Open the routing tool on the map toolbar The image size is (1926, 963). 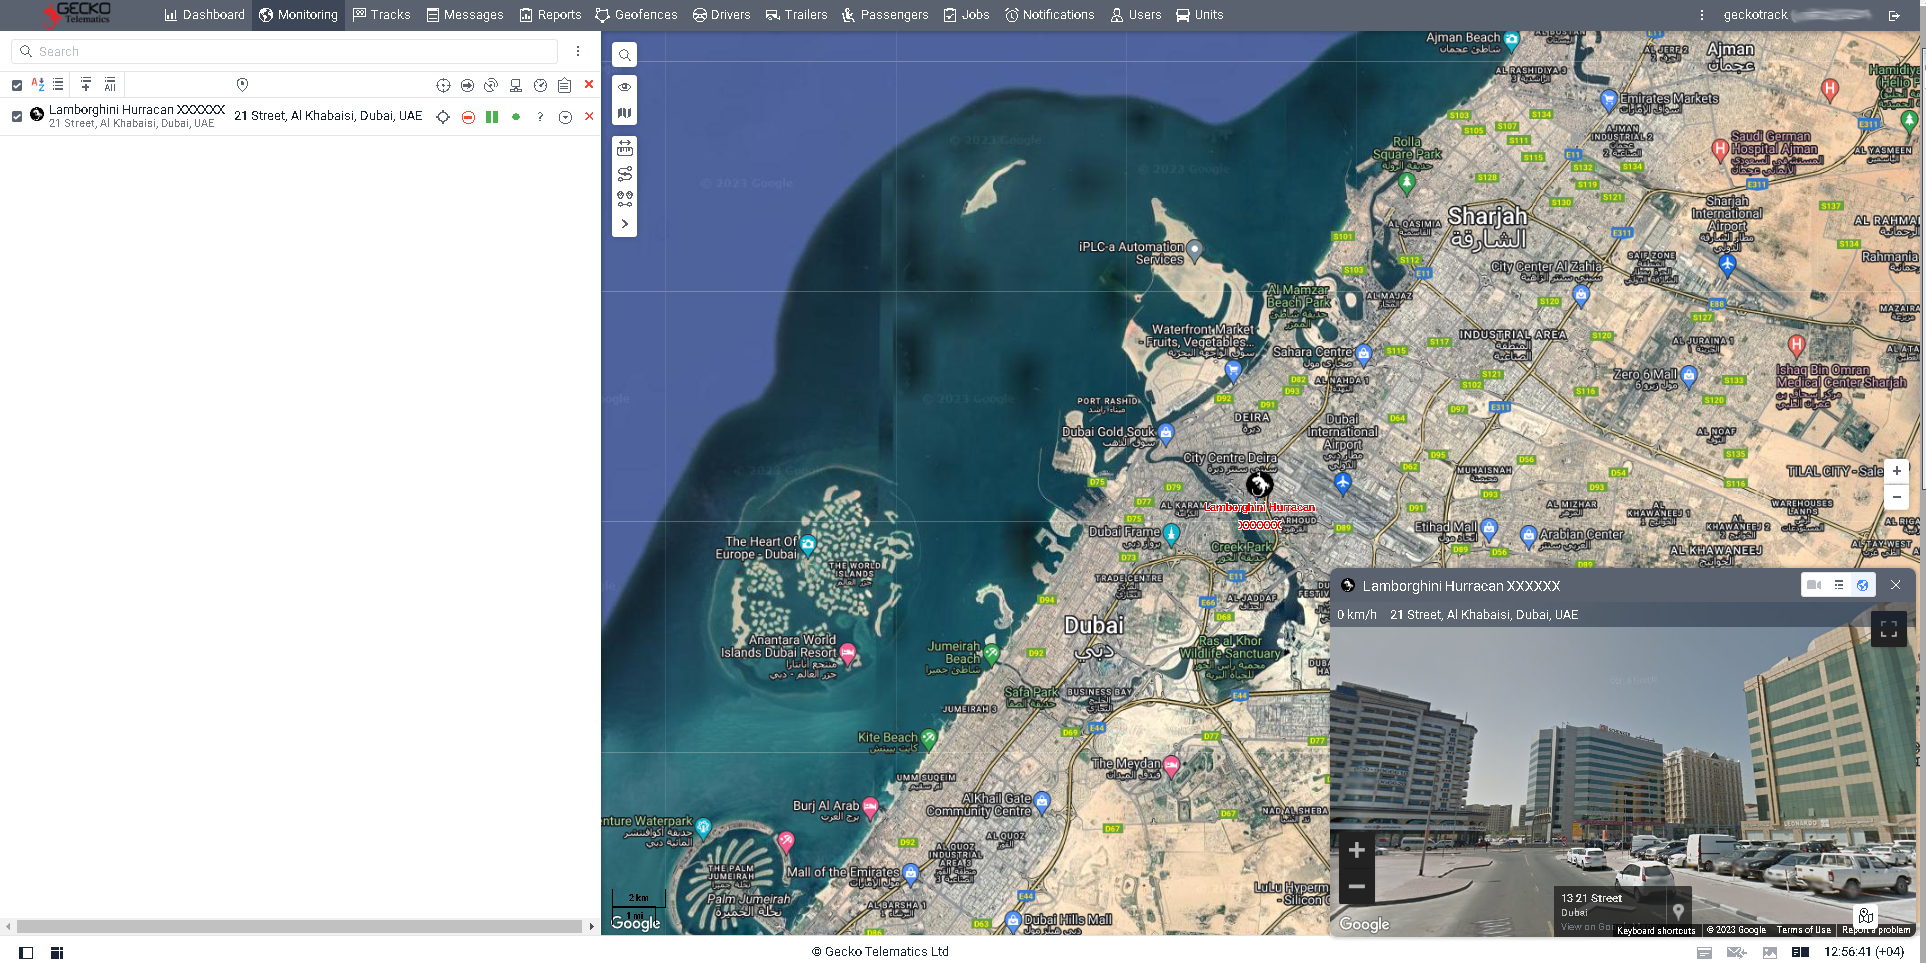pos(624,172)
